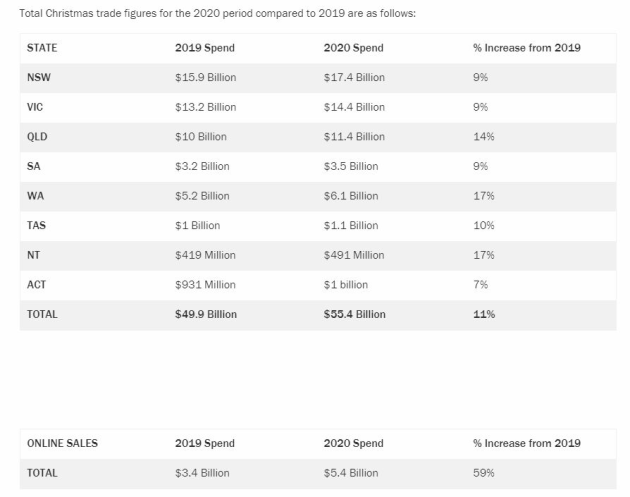Select the SA row label
This screenshot has width=630, height=497.
33,166
